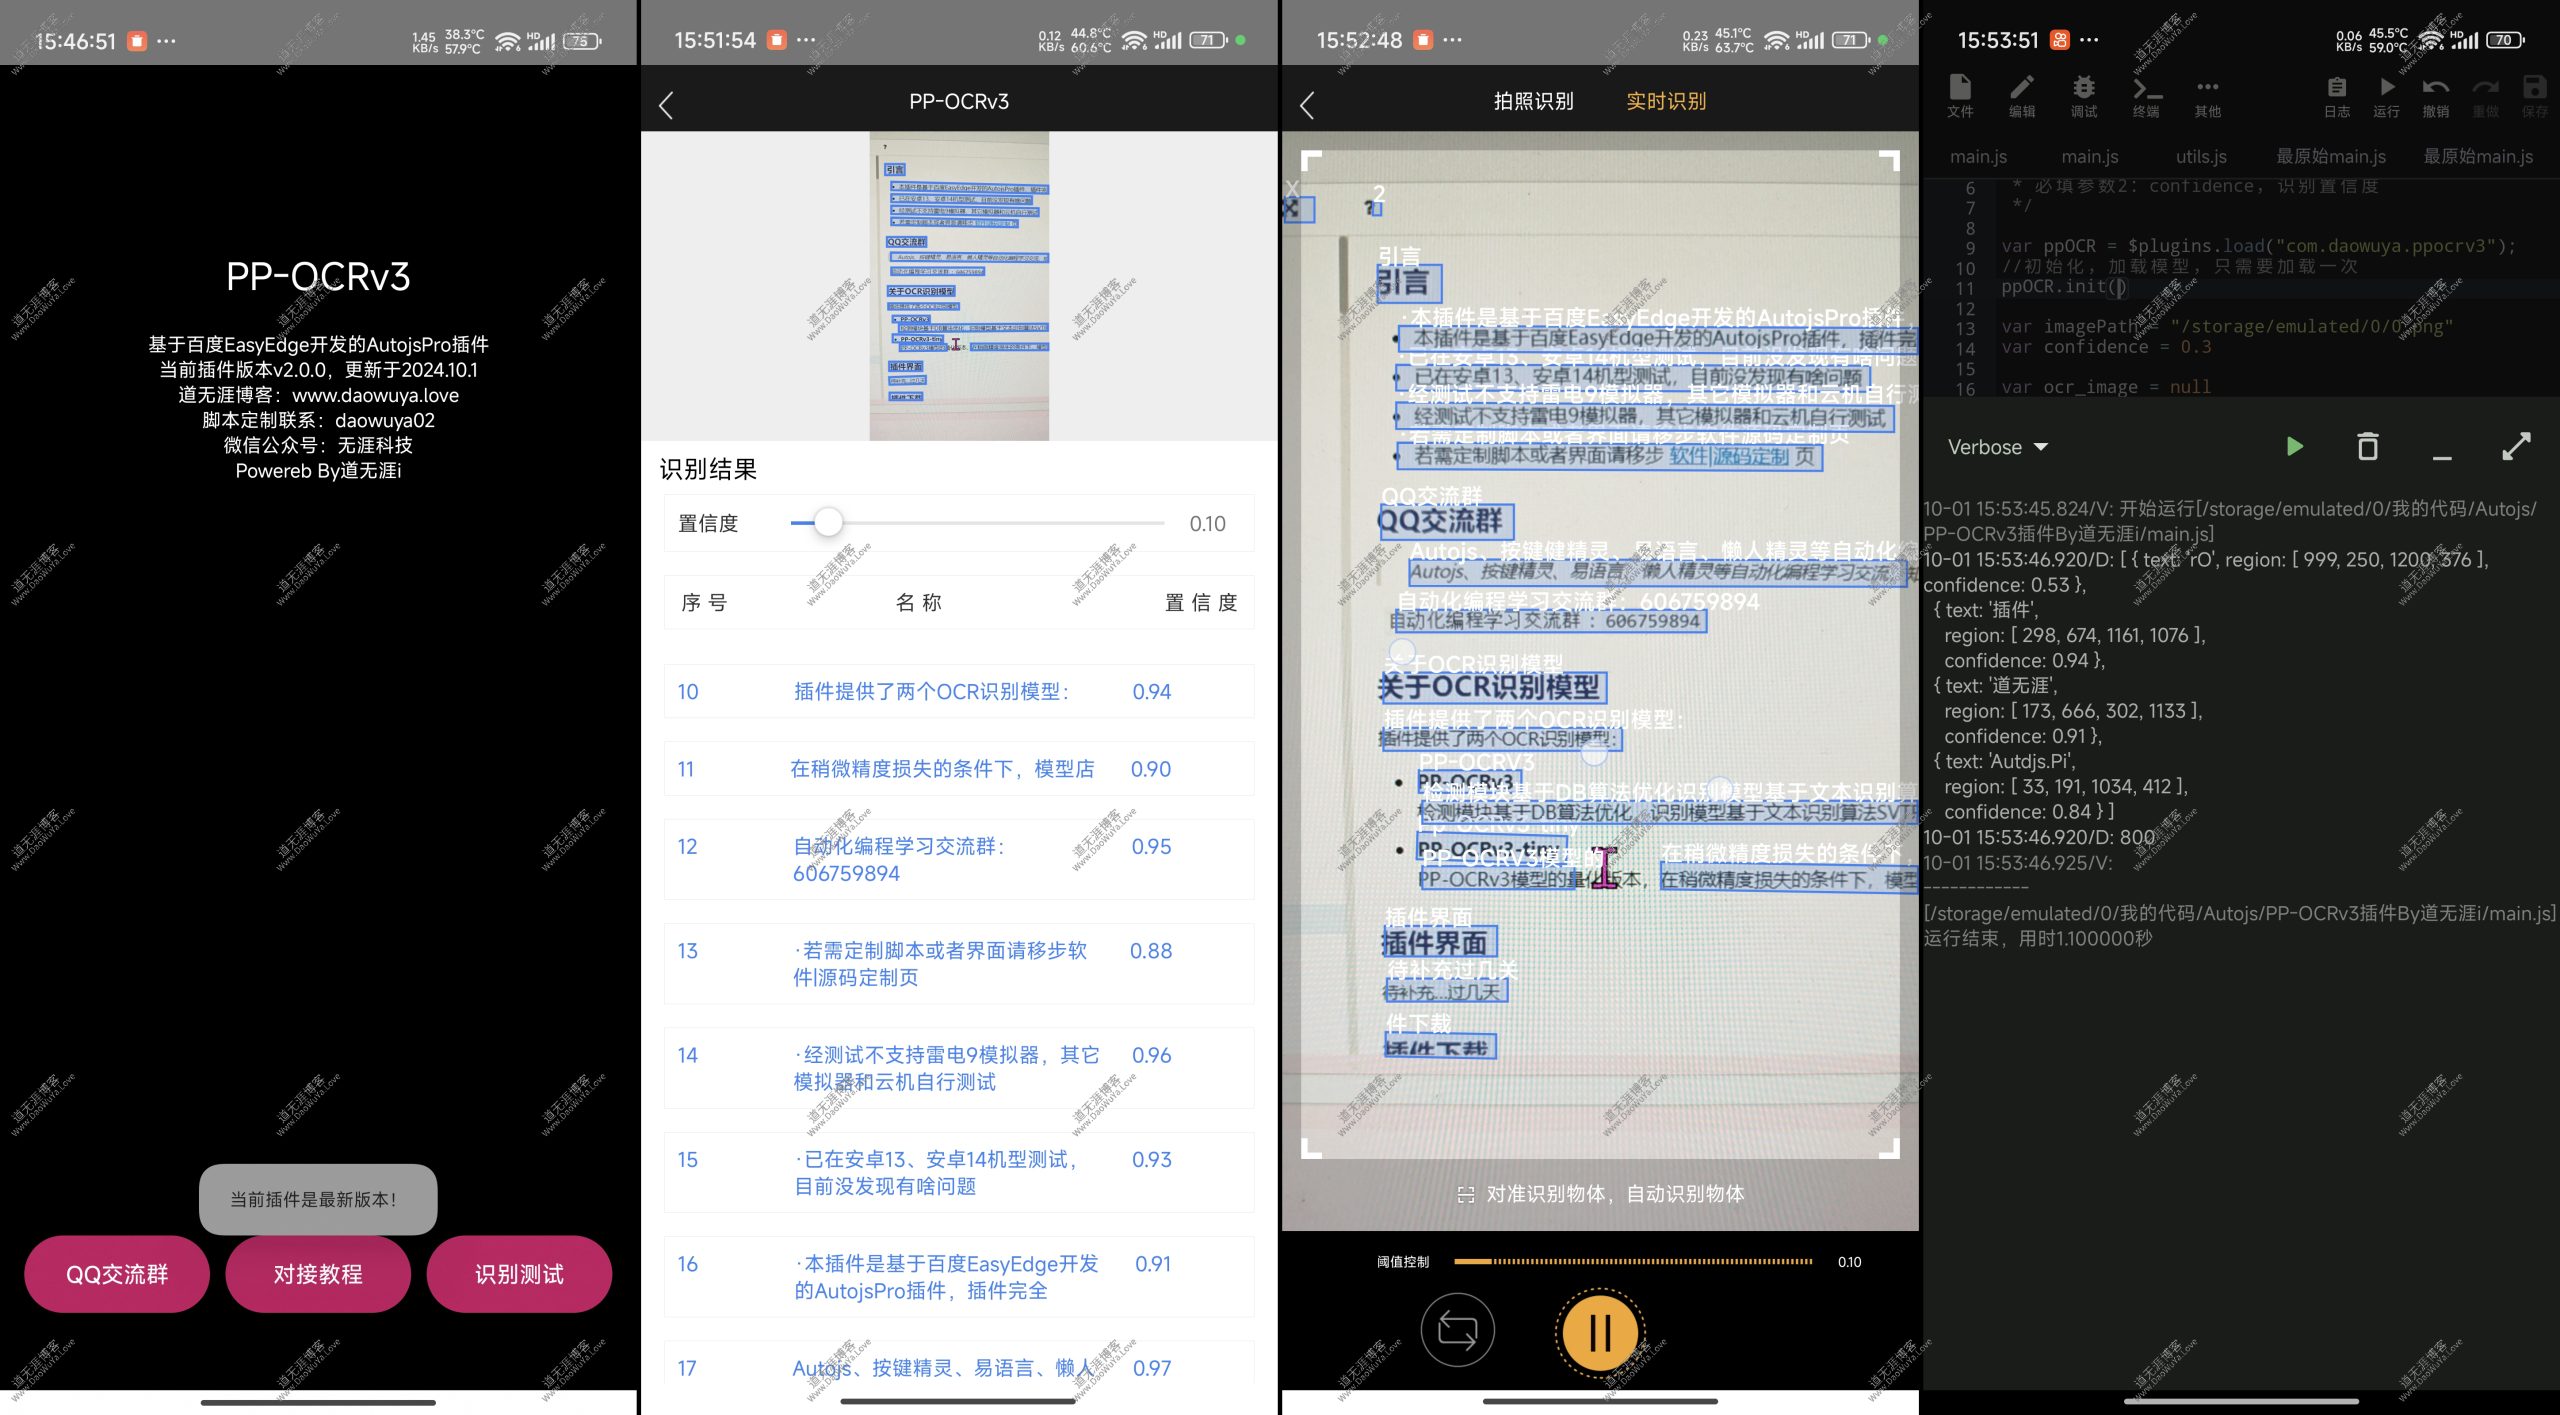Image resolution: width=2560 pixels, height=1415 pixels.
Task: Save the file with the 保存 icon
Action: click(x=2535, y=96)
